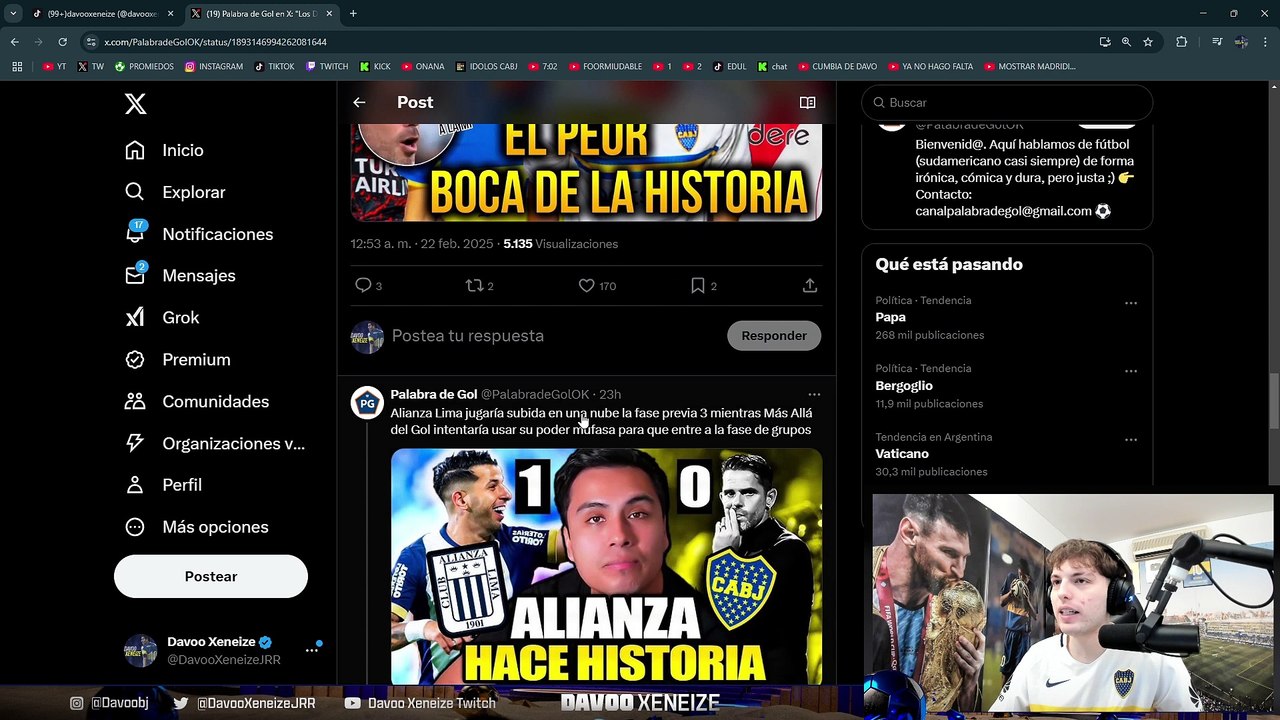Viewport: 1280px width, 720px height.
Task: Open the Papa trending topic
Action: (x=890, y=317)
